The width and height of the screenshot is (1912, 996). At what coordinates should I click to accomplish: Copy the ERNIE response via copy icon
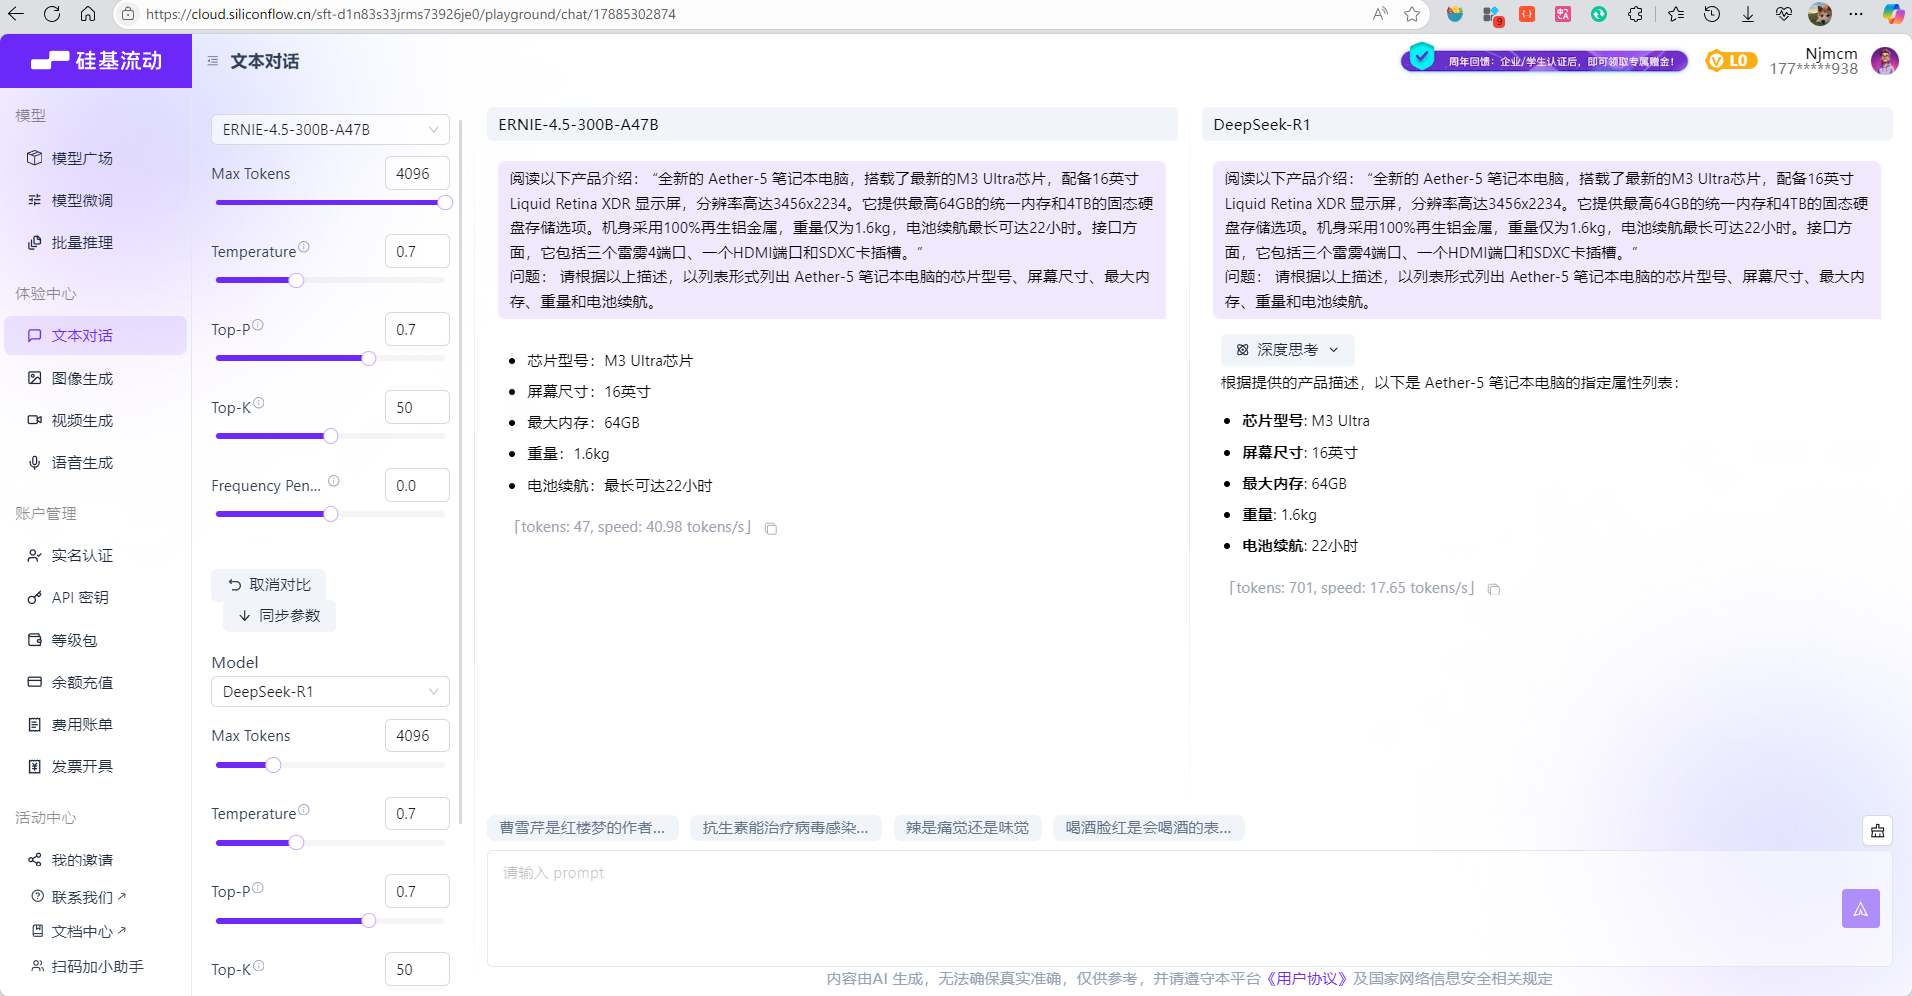point(771,528)
